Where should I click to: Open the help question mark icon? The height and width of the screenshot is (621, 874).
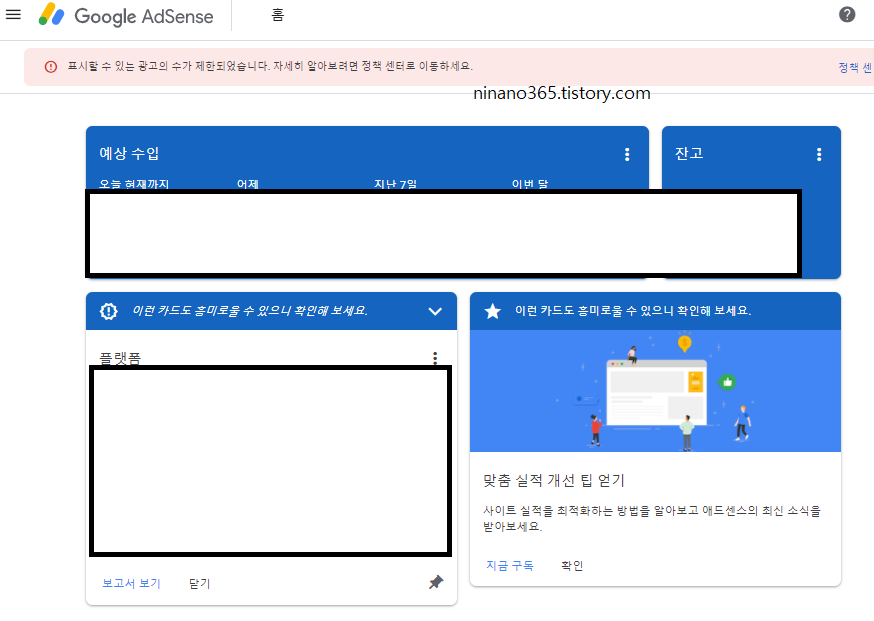coord(847,14)
